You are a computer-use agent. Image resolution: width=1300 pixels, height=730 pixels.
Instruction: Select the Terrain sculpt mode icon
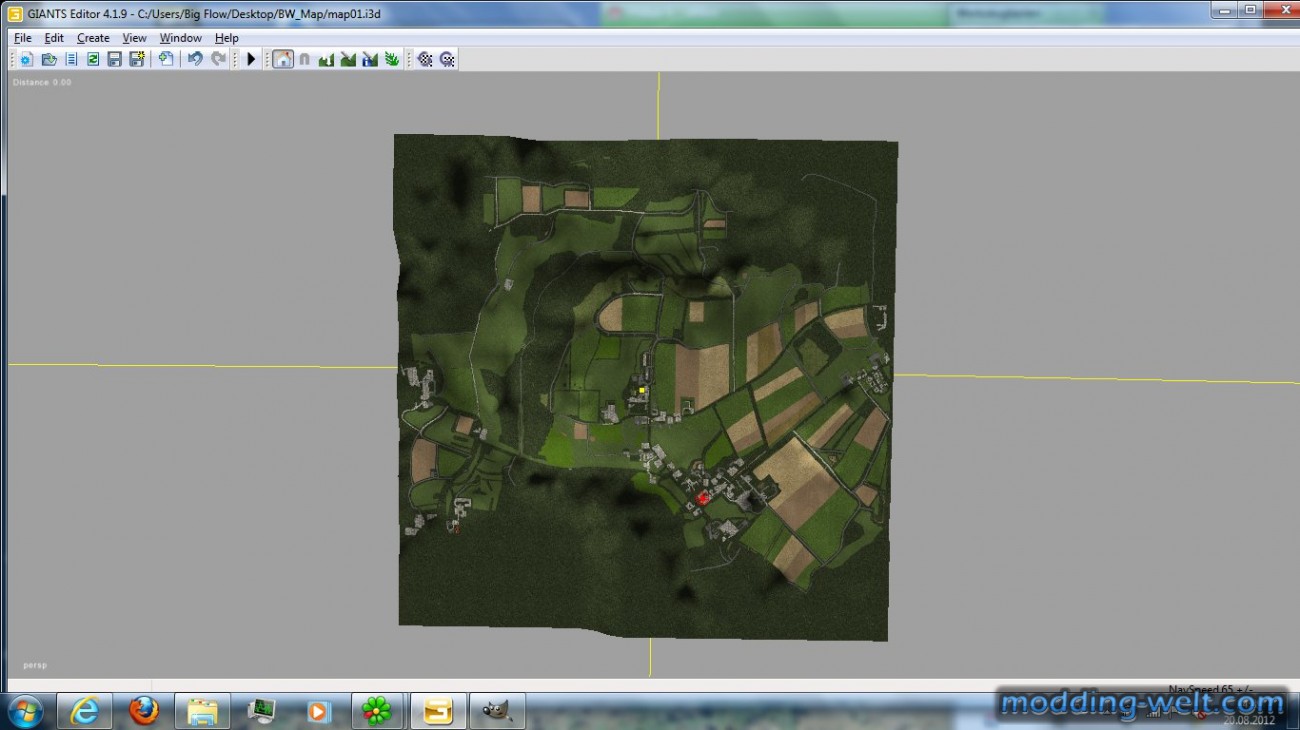pyautogui.click(x=326, y=59)
